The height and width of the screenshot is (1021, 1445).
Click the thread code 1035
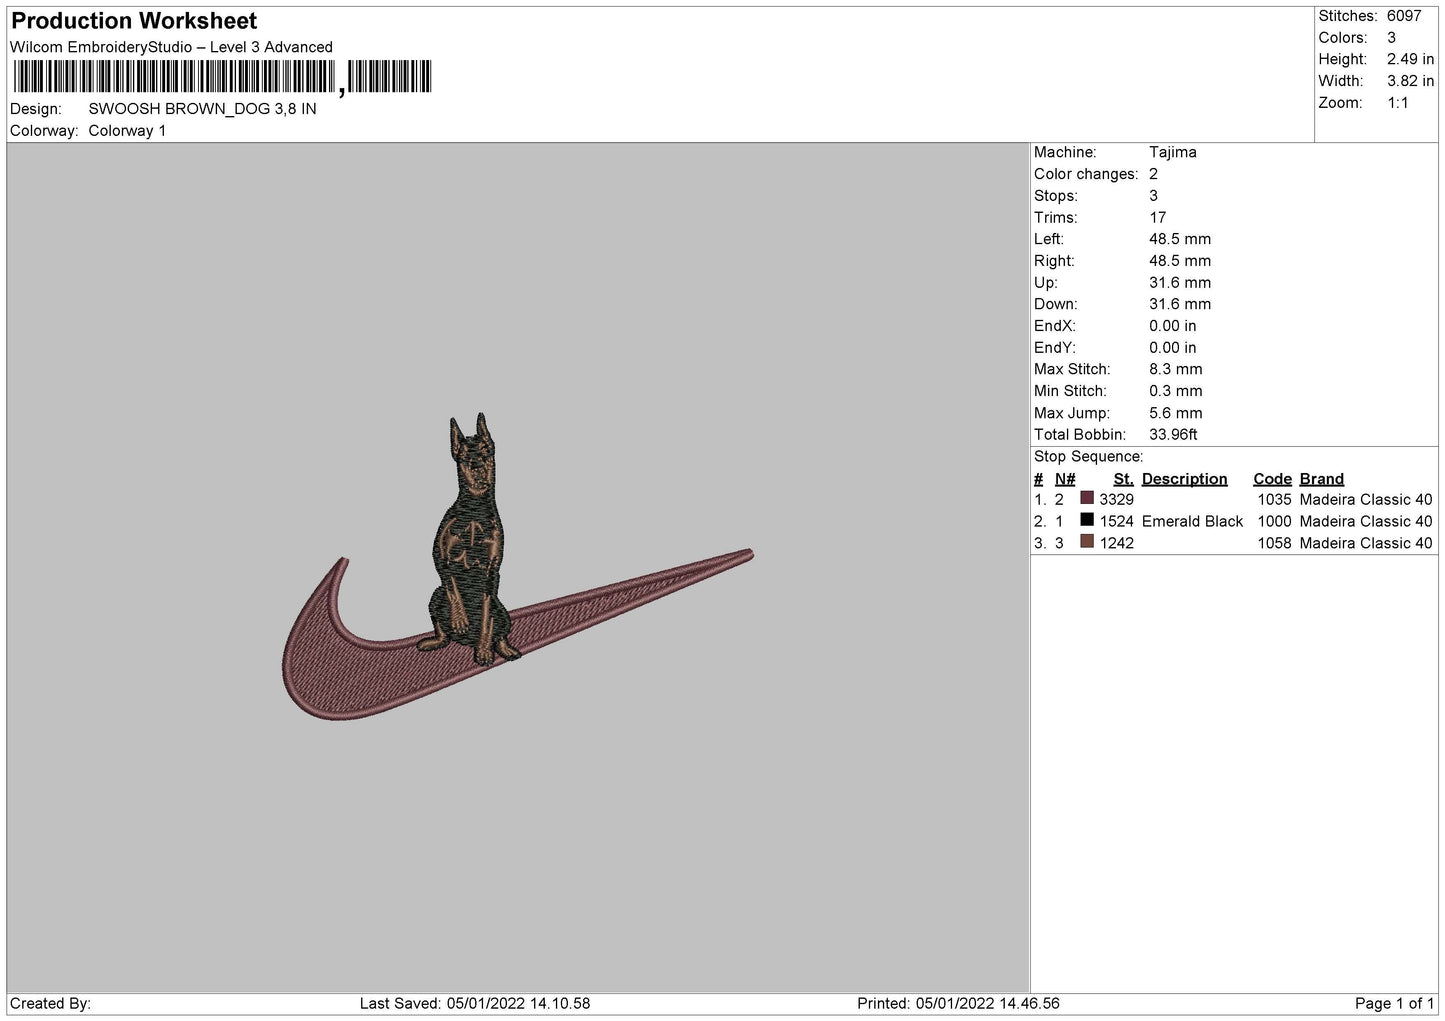[1274, 500]
